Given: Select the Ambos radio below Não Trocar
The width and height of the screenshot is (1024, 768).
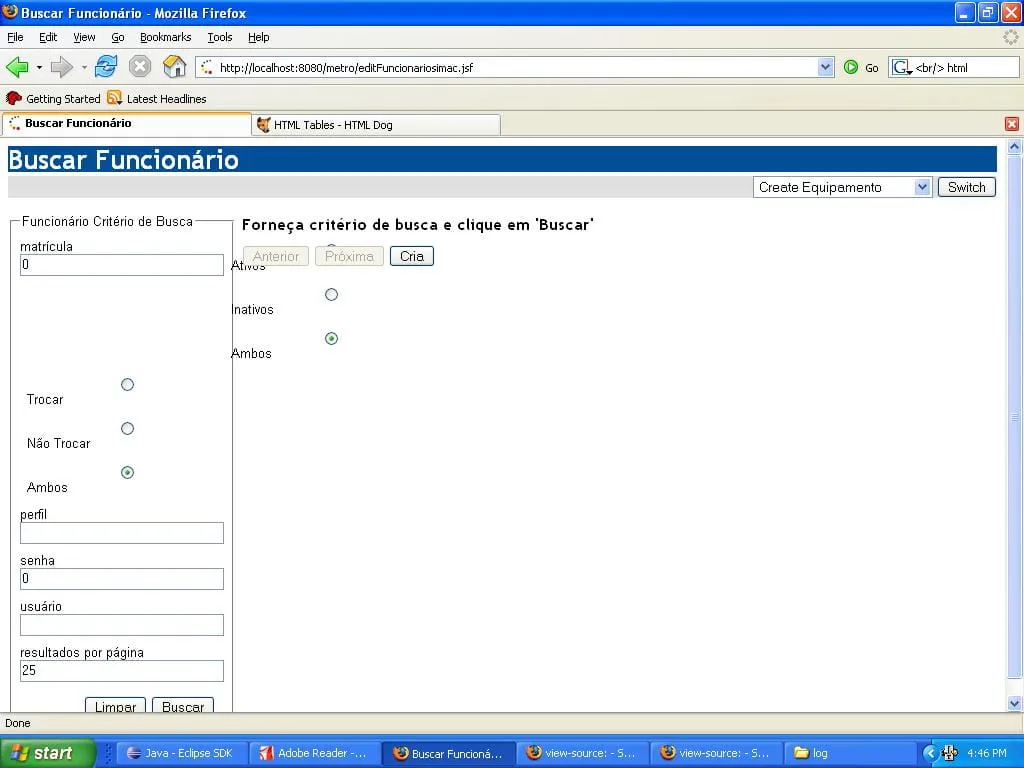Looking at the screenshot, I should point(127,472).
